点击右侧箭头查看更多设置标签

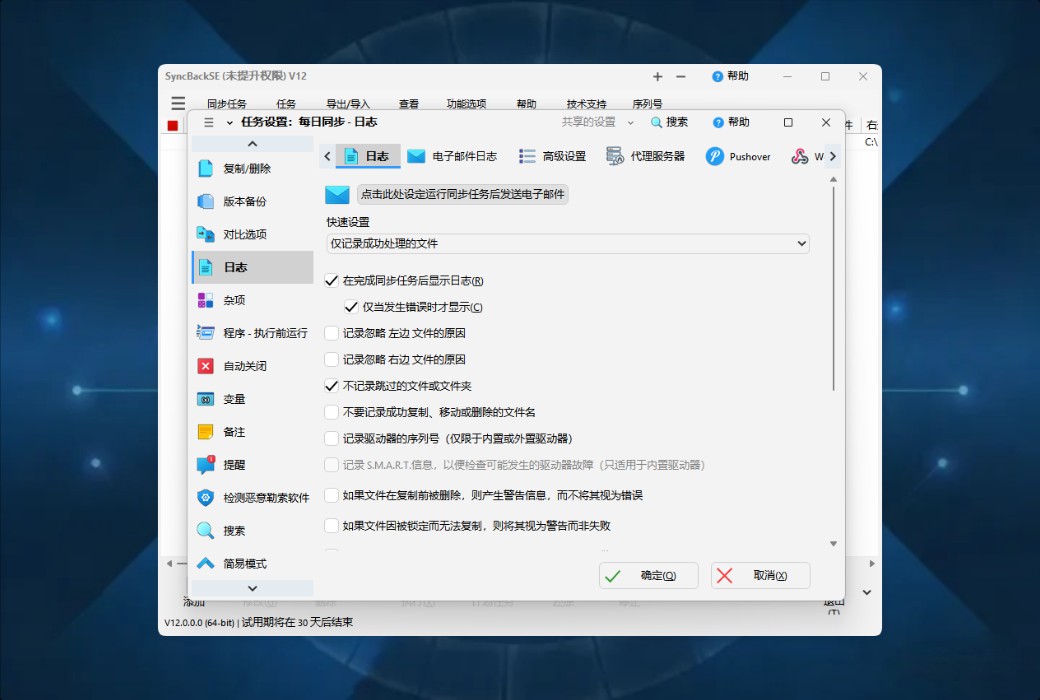point(833,156)
